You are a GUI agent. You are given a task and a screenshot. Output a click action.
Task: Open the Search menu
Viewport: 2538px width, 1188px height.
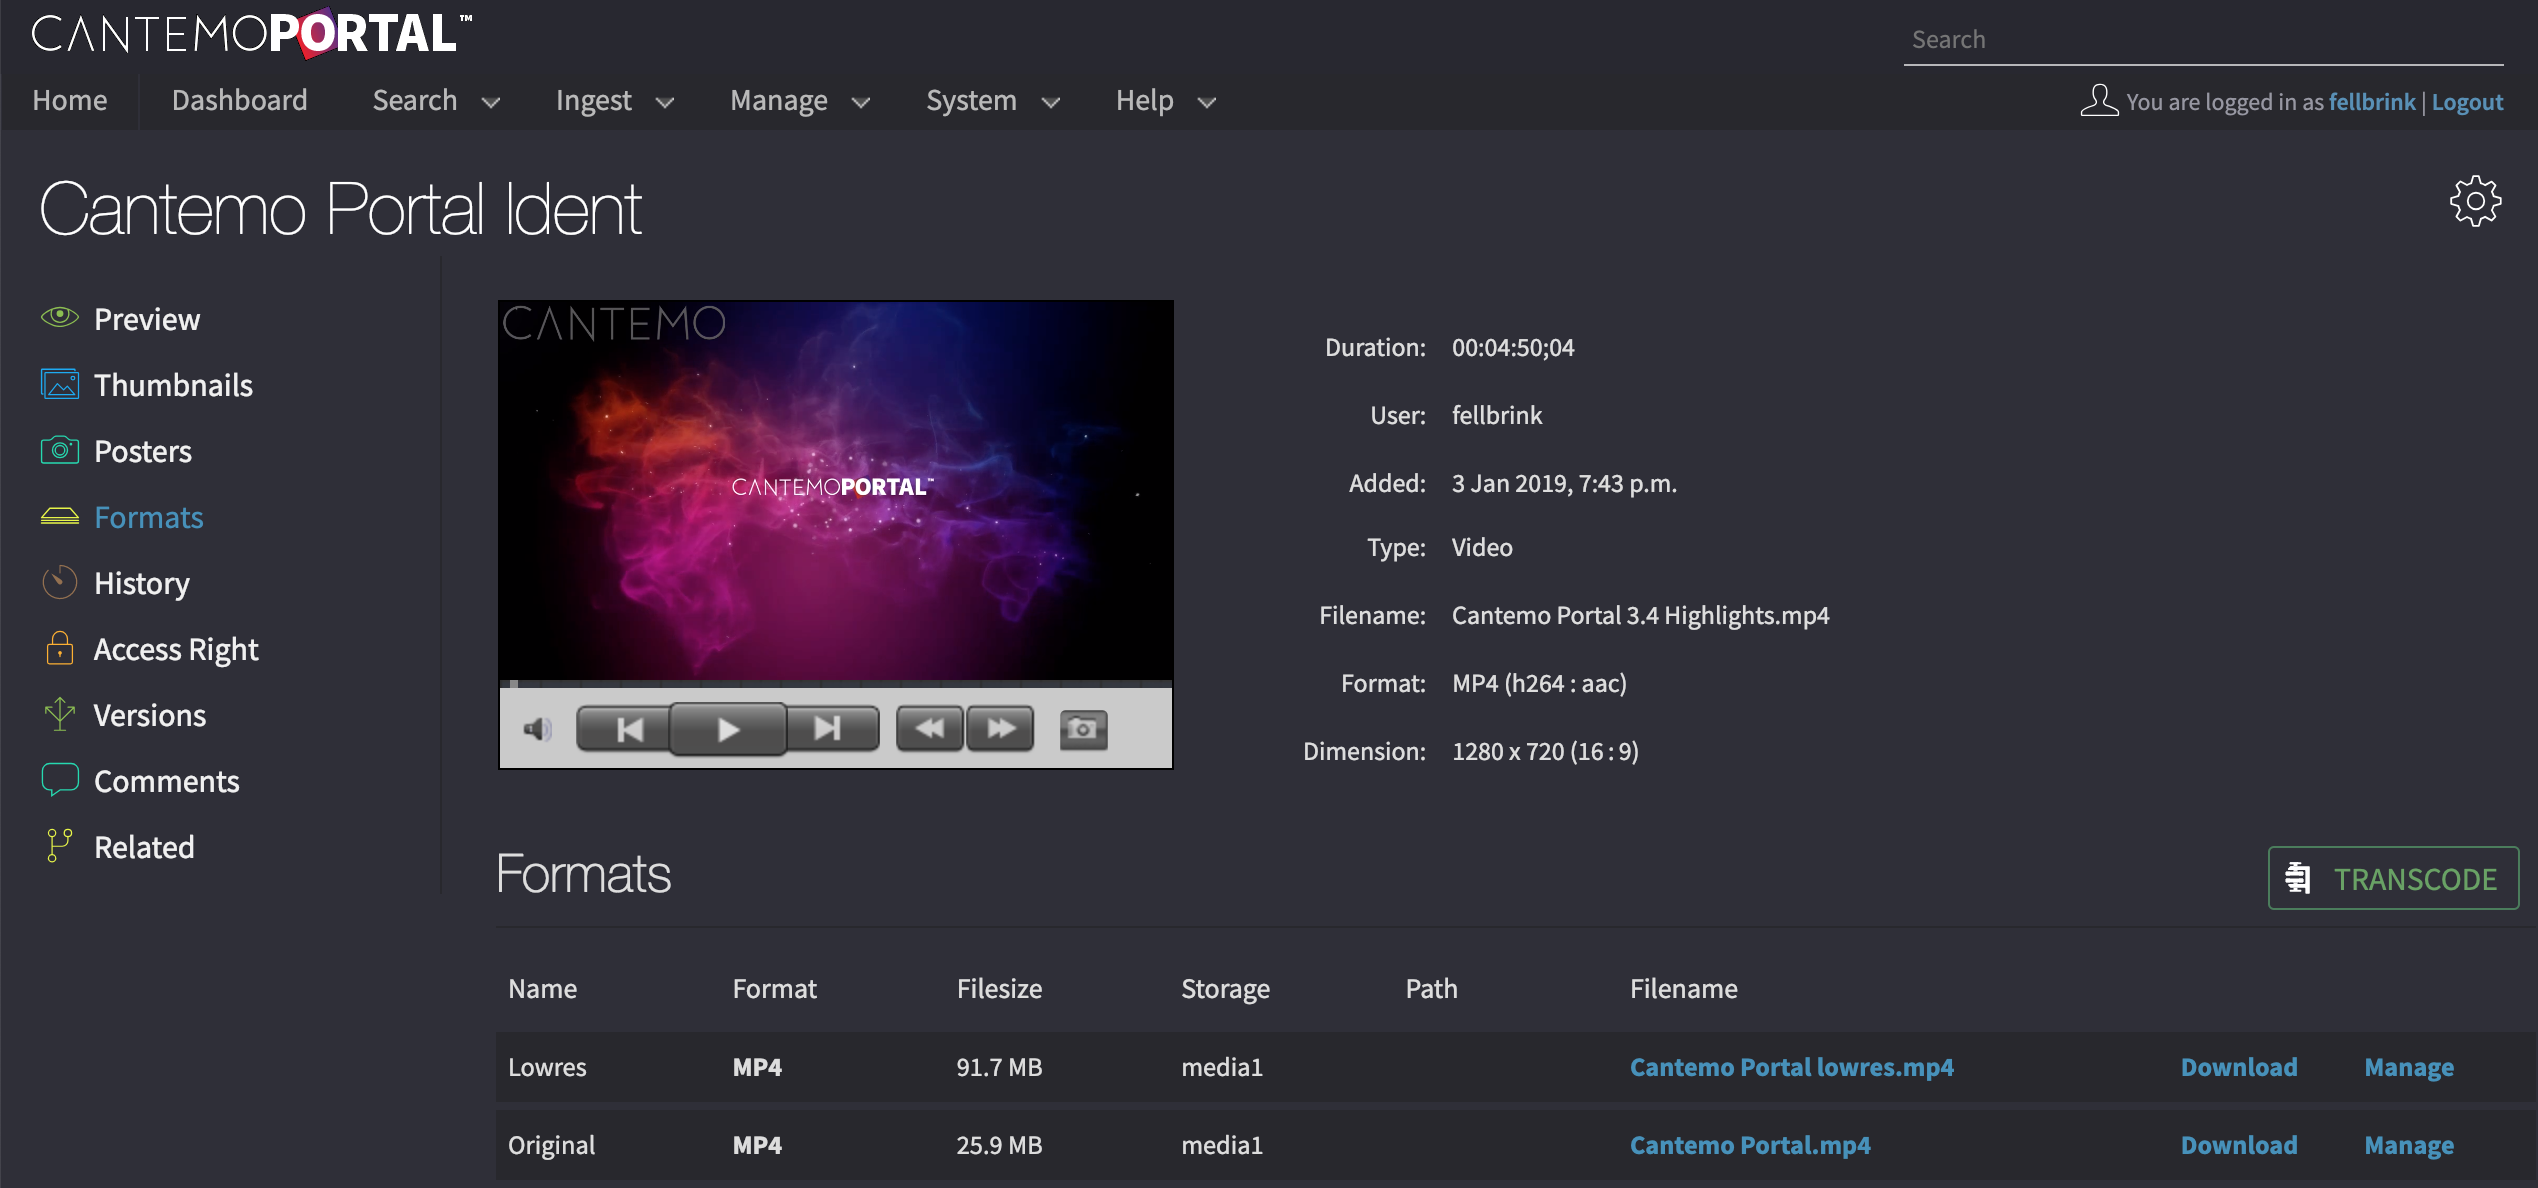(x=415, y=100)
